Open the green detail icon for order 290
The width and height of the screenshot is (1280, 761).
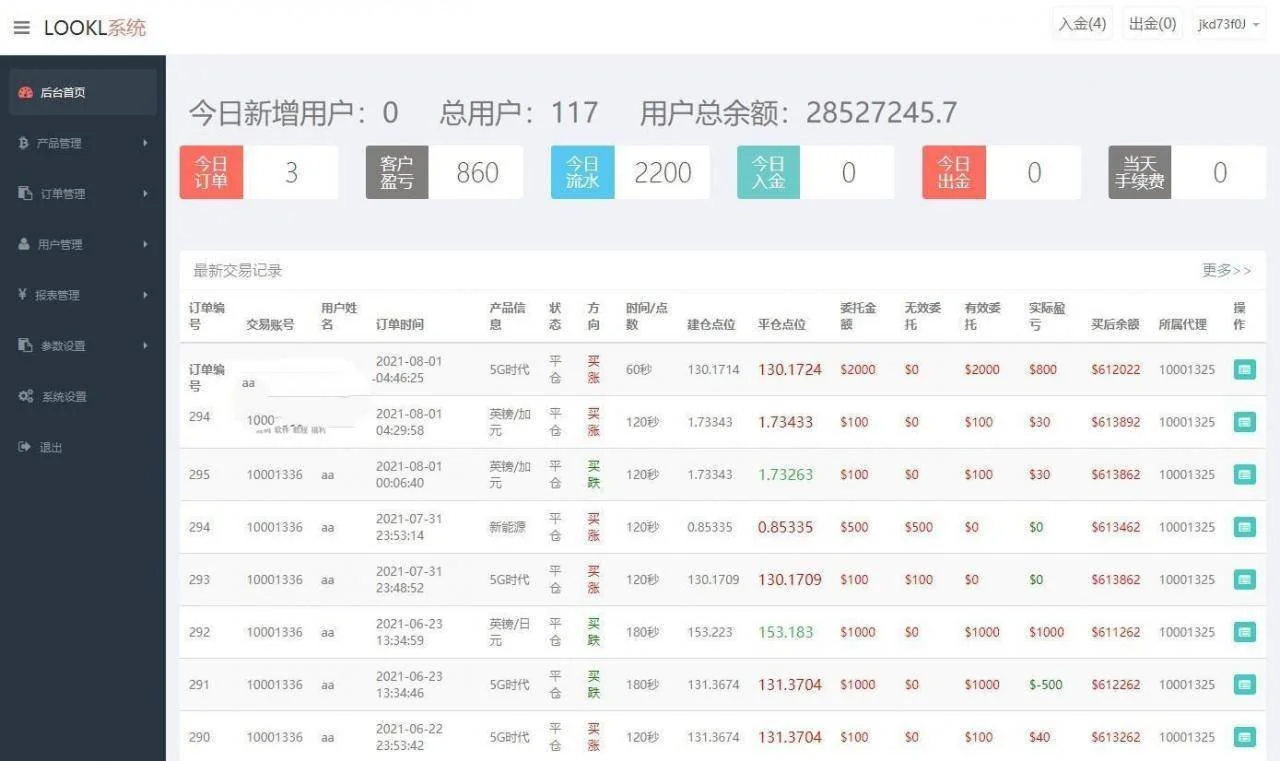click(1245, 737)
